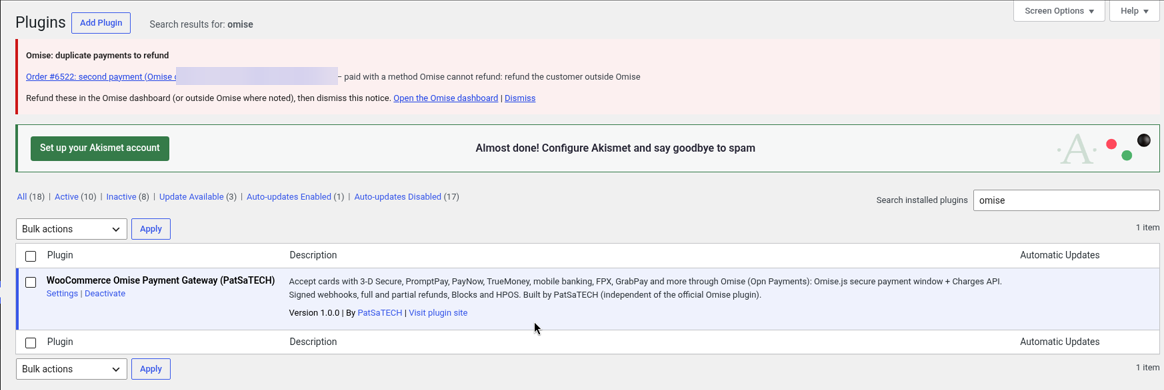1164x390 pixels.
Task: Click the Omise duplicate payments notice heading
Action: pyautogui.click(x=97, y=55)
